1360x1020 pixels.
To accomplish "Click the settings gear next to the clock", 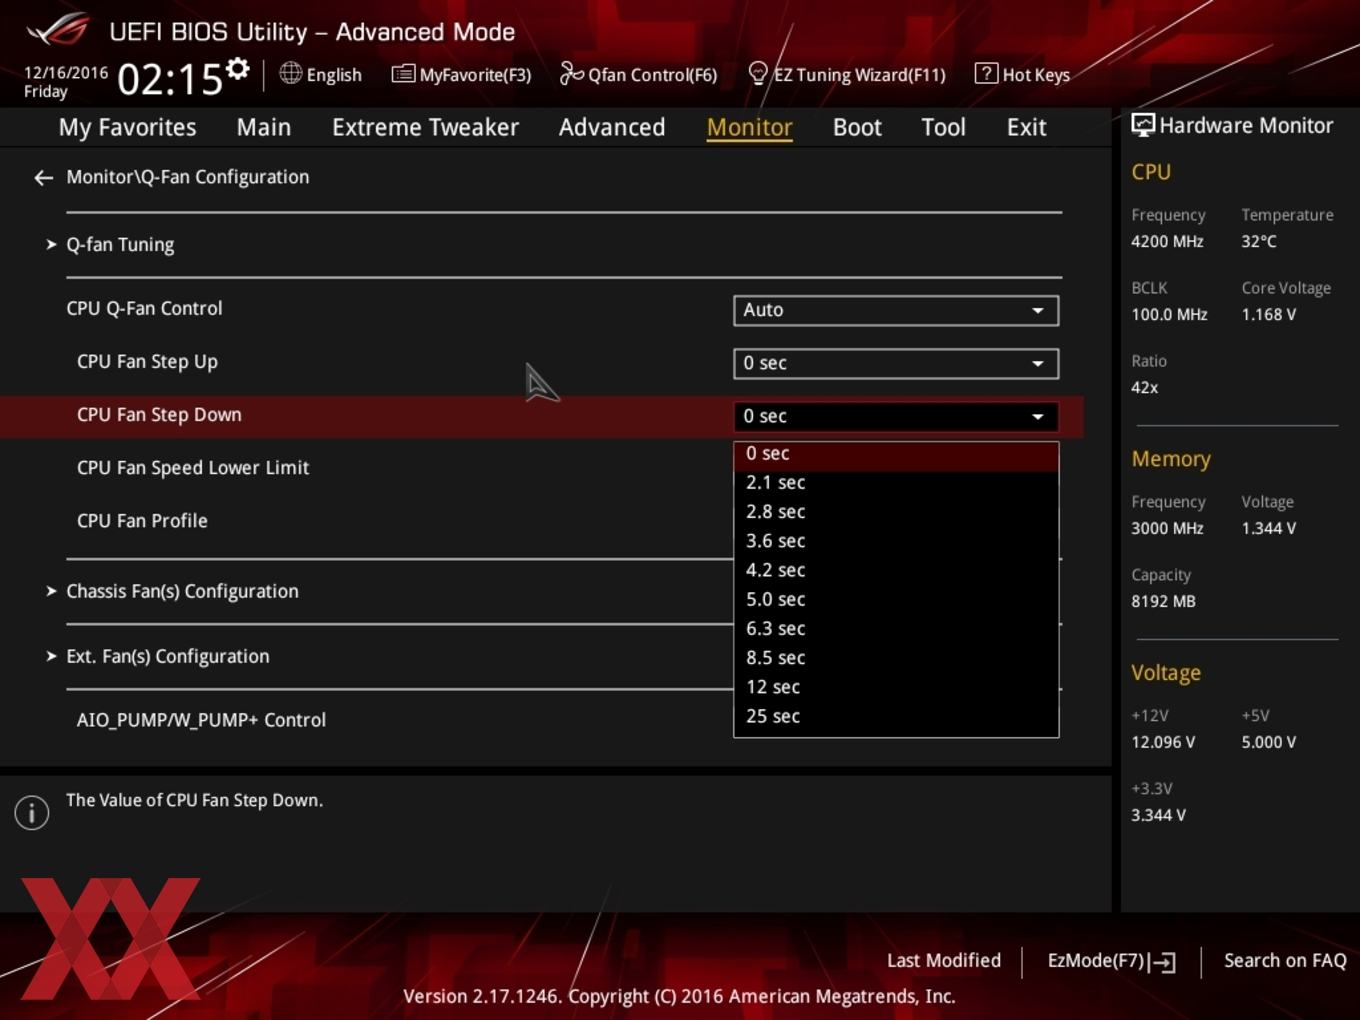I will pyautogui.click(x=237, y=68).
